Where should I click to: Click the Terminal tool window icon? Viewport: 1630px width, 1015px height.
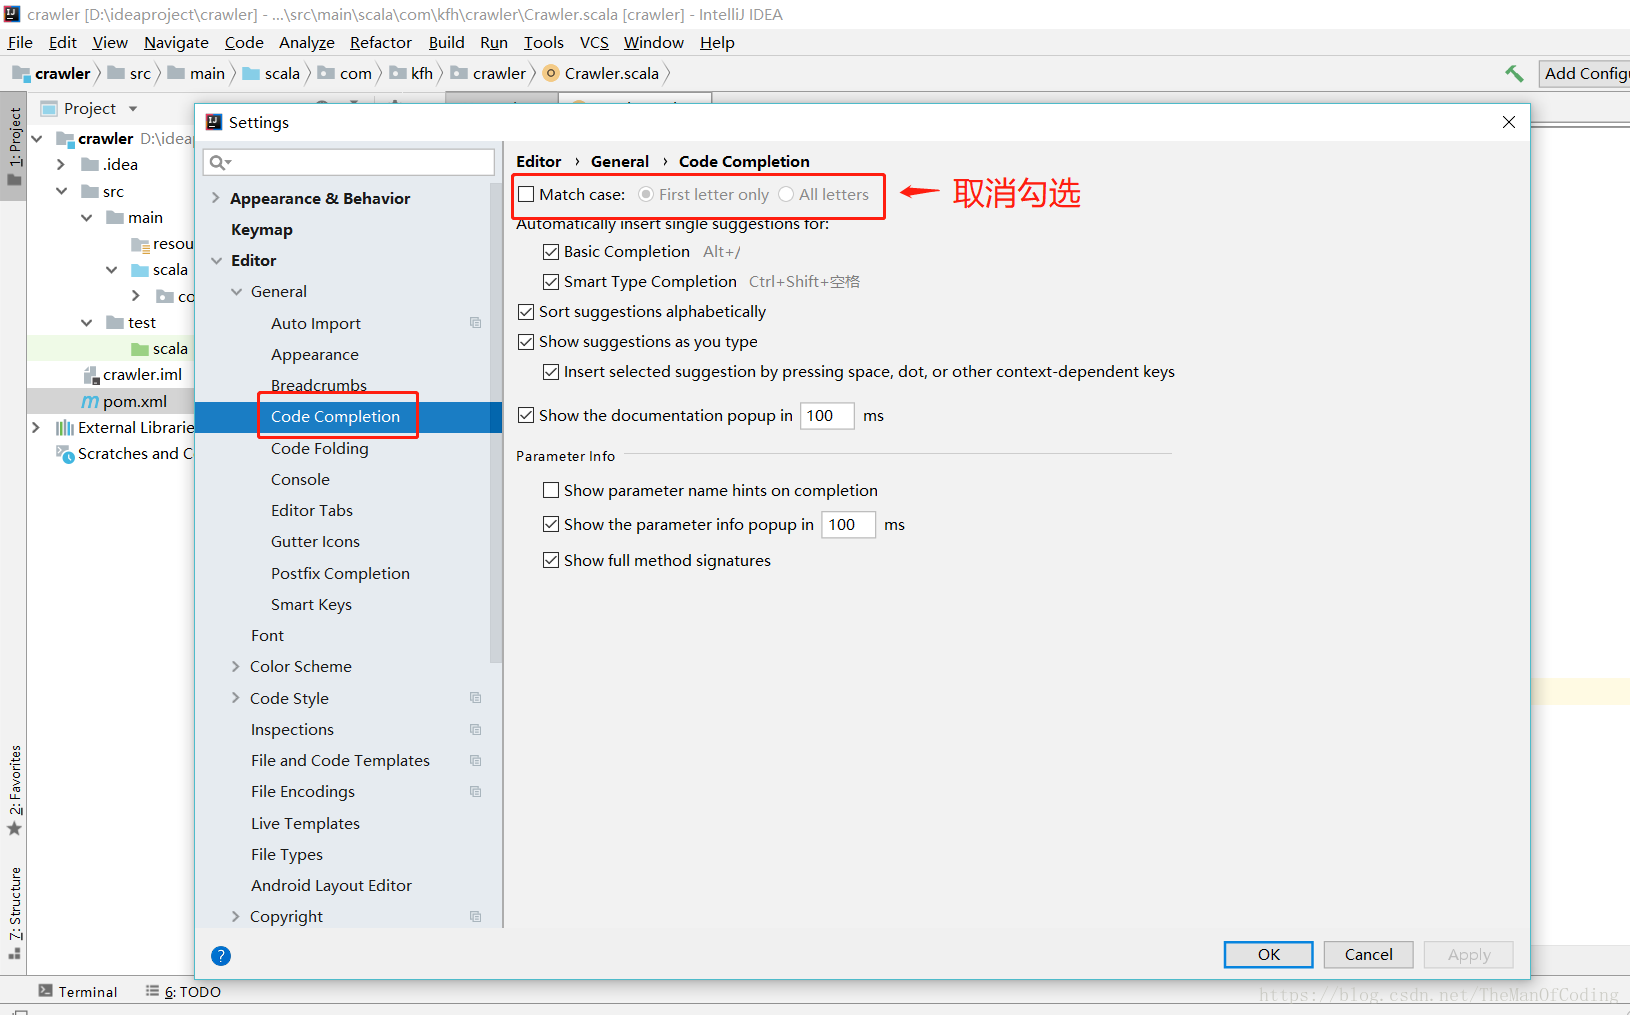point(45,991)
